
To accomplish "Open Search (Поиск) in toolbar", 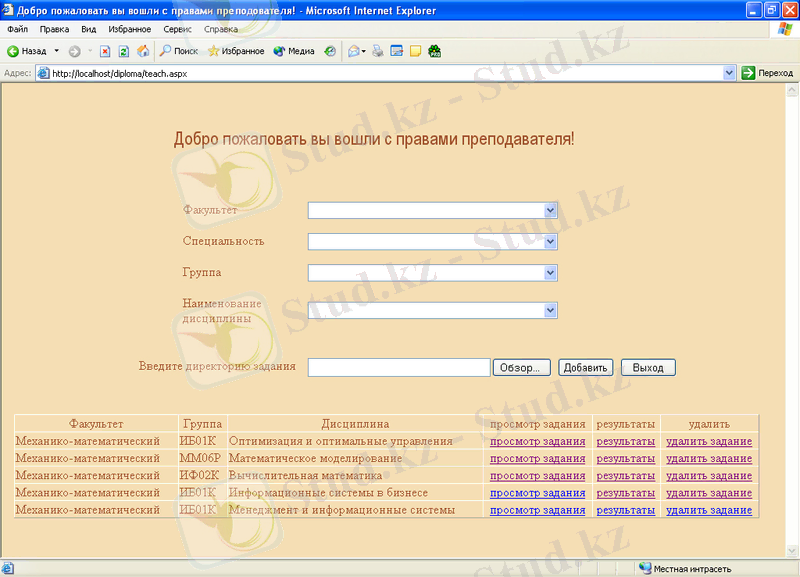I will pyautogui.click(x=179, y=51).
